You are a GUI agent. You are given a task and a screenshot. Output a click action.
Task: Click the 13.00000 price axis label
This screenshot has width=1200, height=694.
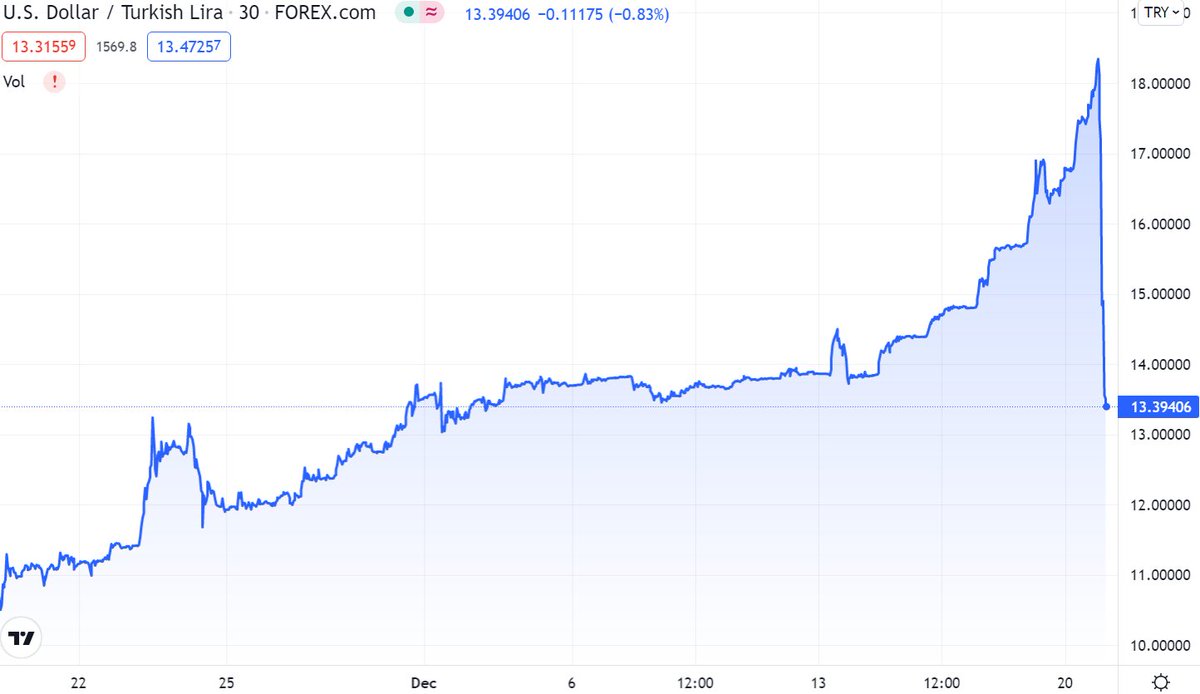pyautogui.click(x=1159, y=435)
